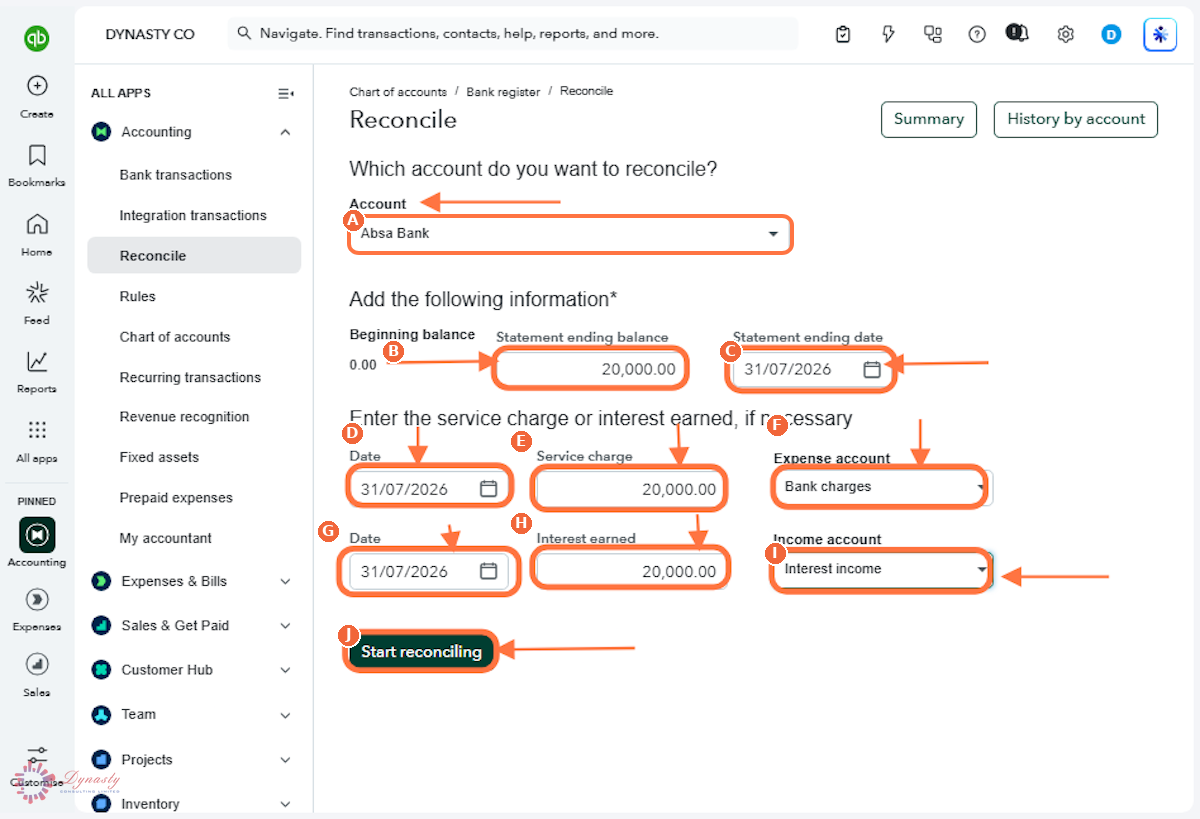The image size is (1200, 819).
Task: Open the tasks clipboard icon
Action: point(843,34)
